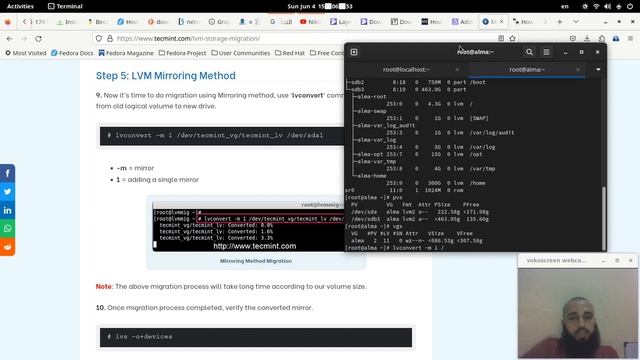Viewport: 640px width, 360px height.
Task: Click the Firefox logo icon in tab bar
Action: click(8, 22)
